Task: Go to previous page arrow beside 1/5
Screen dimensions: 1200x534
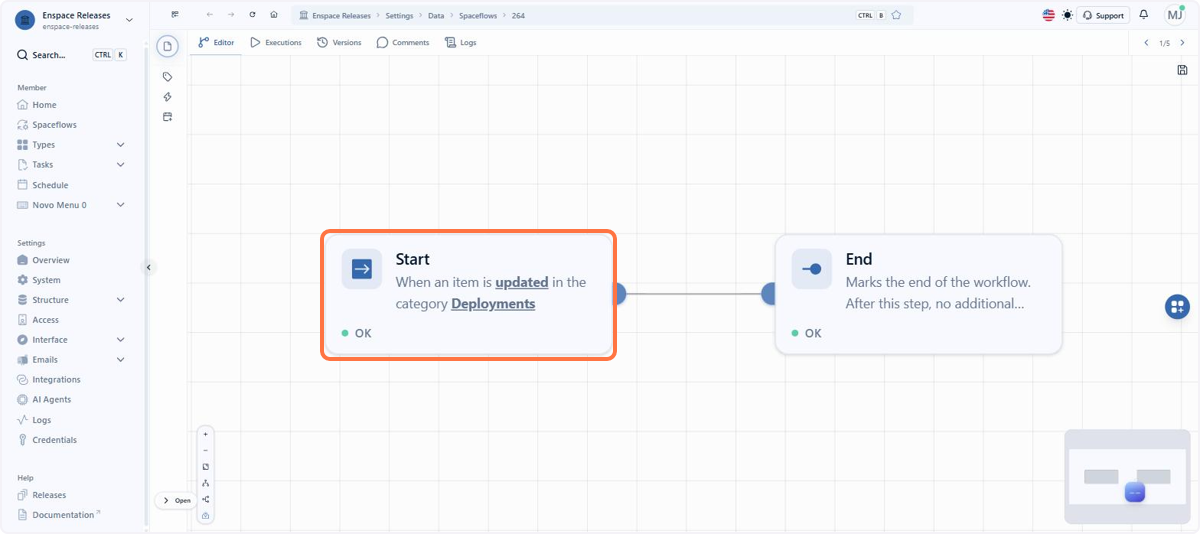Action: pos(1146,43)
